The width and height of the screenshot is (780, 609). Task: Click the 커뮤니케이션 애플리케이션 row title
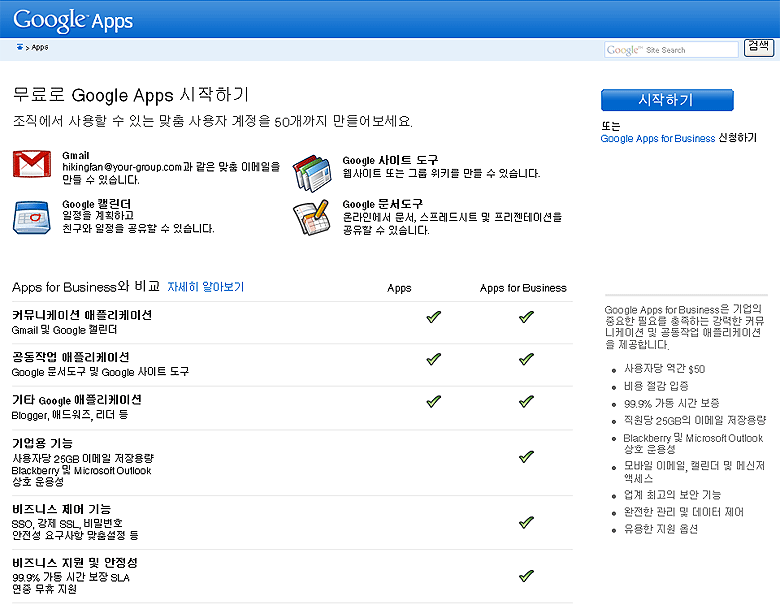point(82,315)
